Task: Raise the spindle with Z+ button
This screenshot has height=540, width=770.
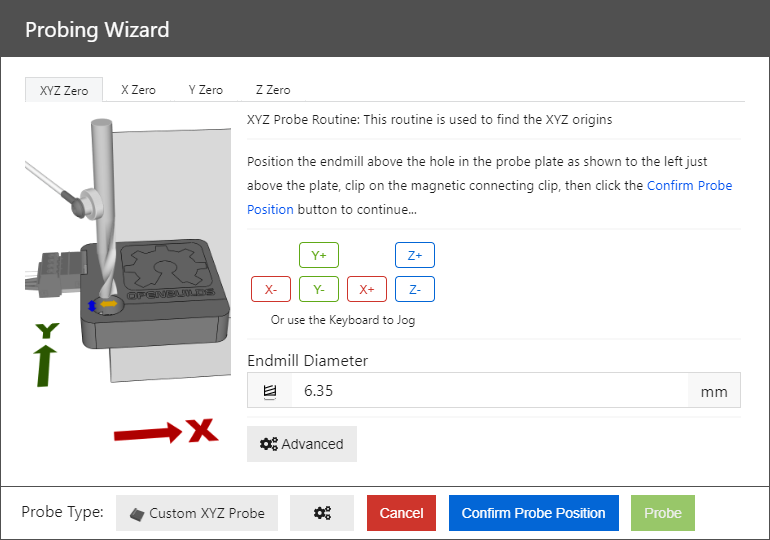Action: [x=415, y=255]
